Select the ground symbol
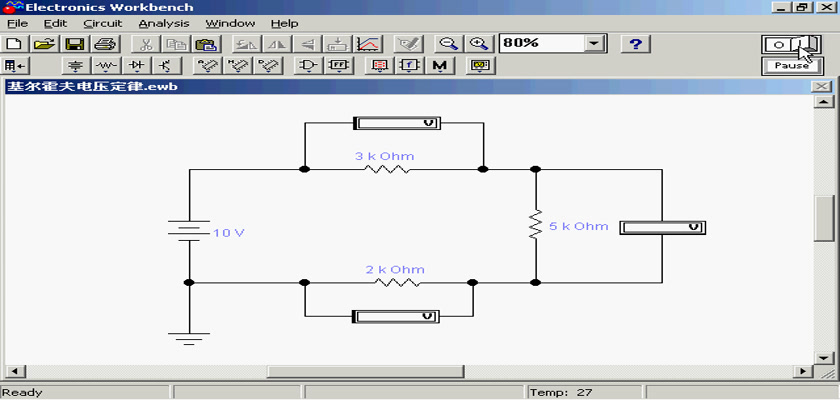The image size is (840, 400). 189,338
